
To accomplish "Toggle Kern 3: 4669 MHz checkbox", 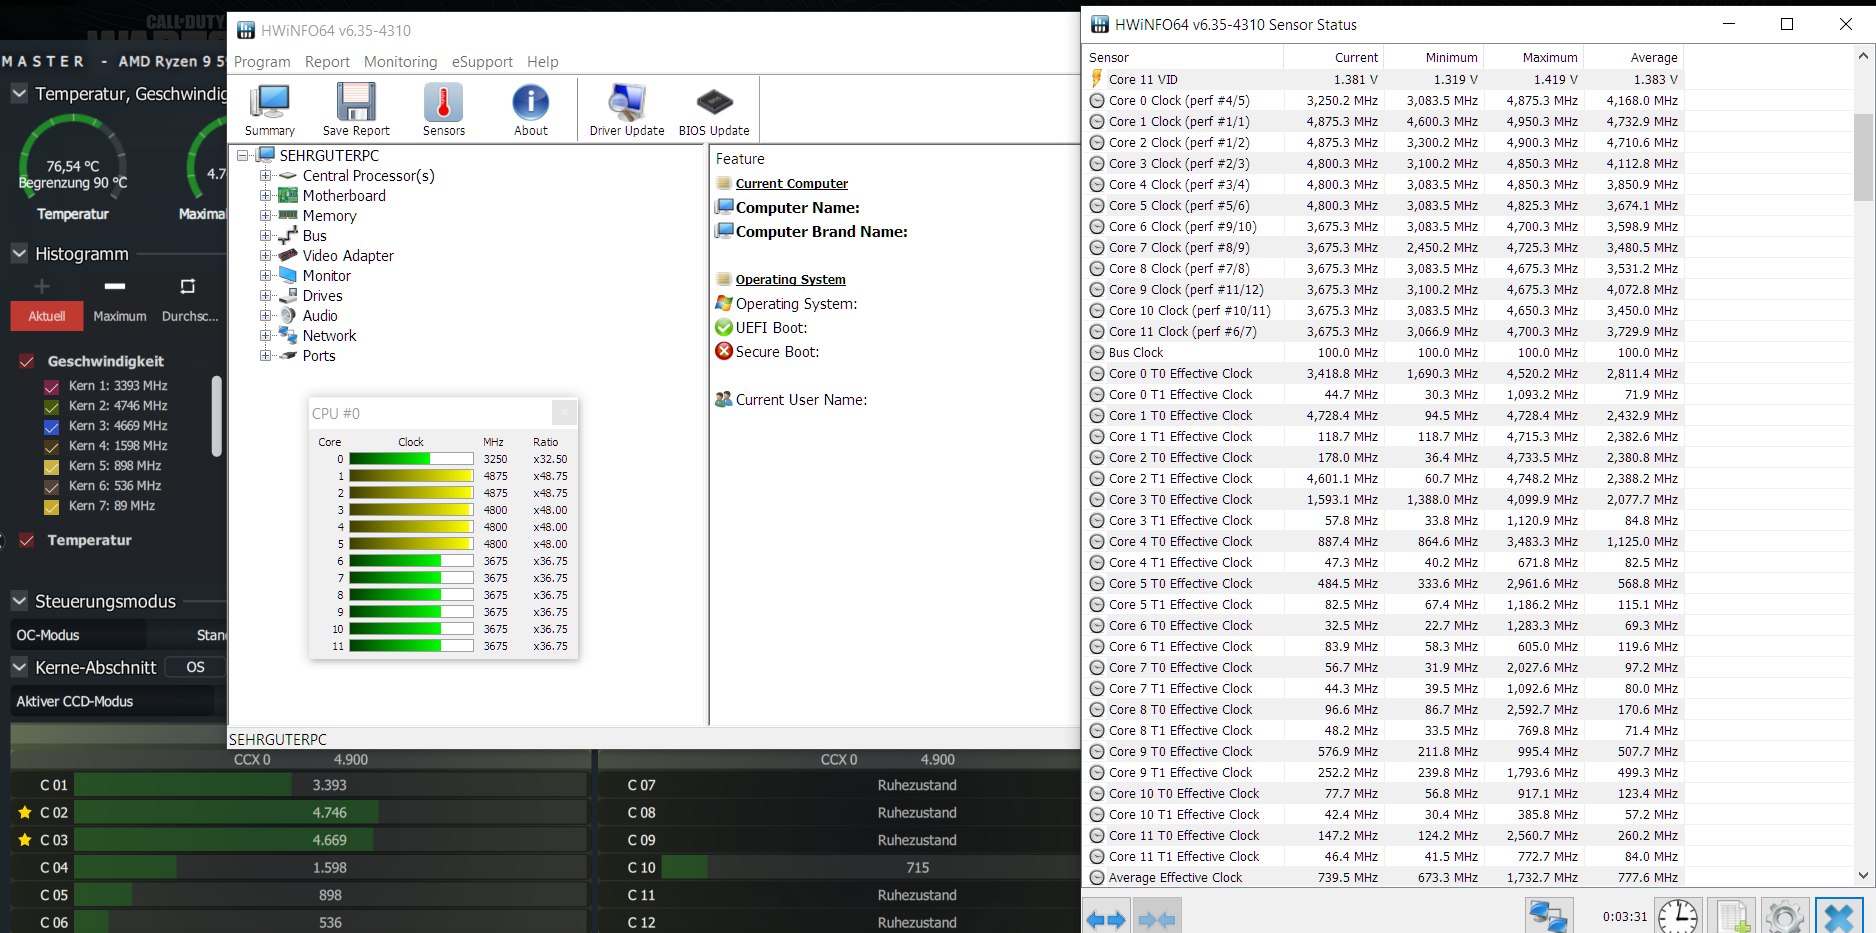I will click(51, 426).
